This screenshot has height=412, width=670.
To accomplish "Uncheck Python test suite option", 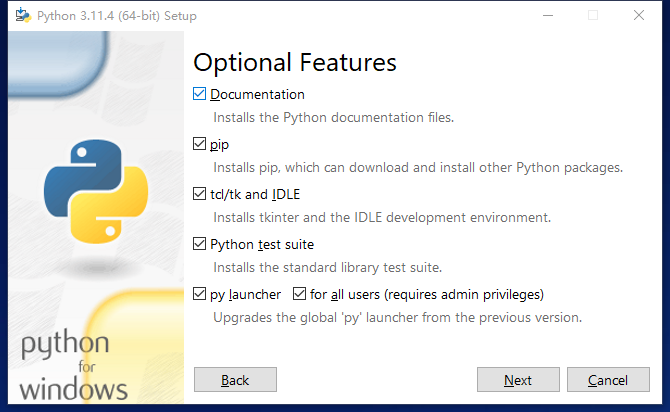I will (x=200, y=244).
